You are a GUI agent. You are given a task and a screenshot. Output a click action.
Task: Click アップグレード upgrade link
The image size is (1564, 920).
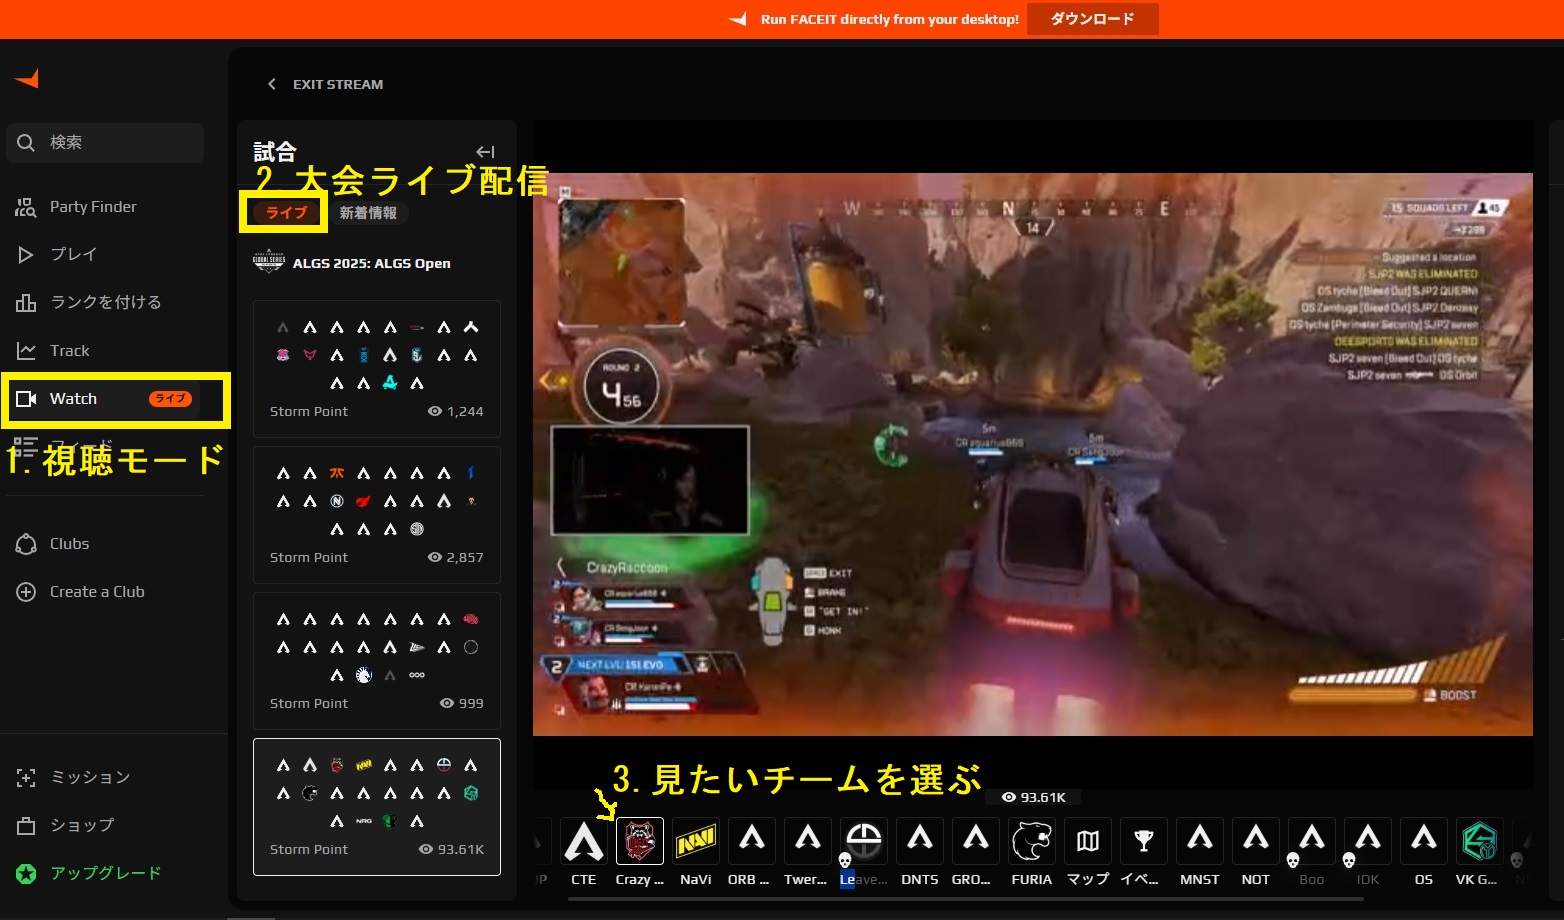pos(104,873)
